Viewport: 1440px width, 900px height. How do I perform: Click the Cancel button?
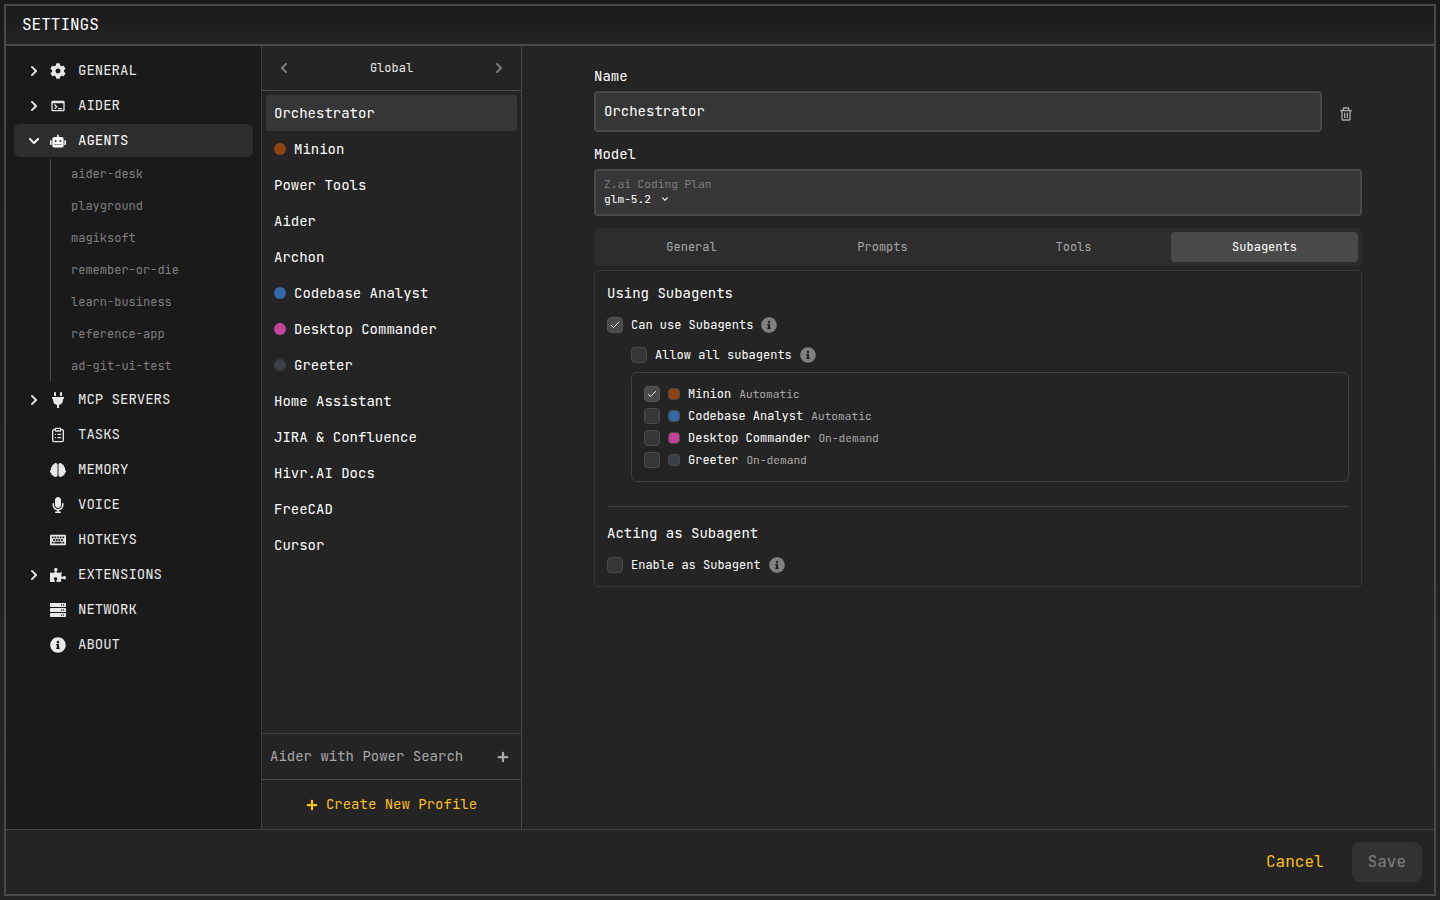[x=1294, y=862]
